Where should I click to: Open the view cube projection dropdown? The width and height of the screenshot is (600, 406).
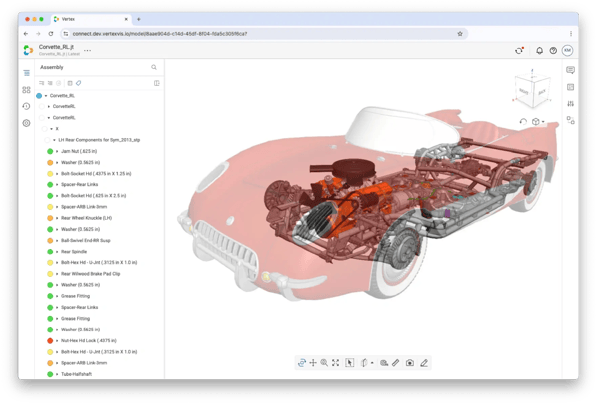pos(538,122)
